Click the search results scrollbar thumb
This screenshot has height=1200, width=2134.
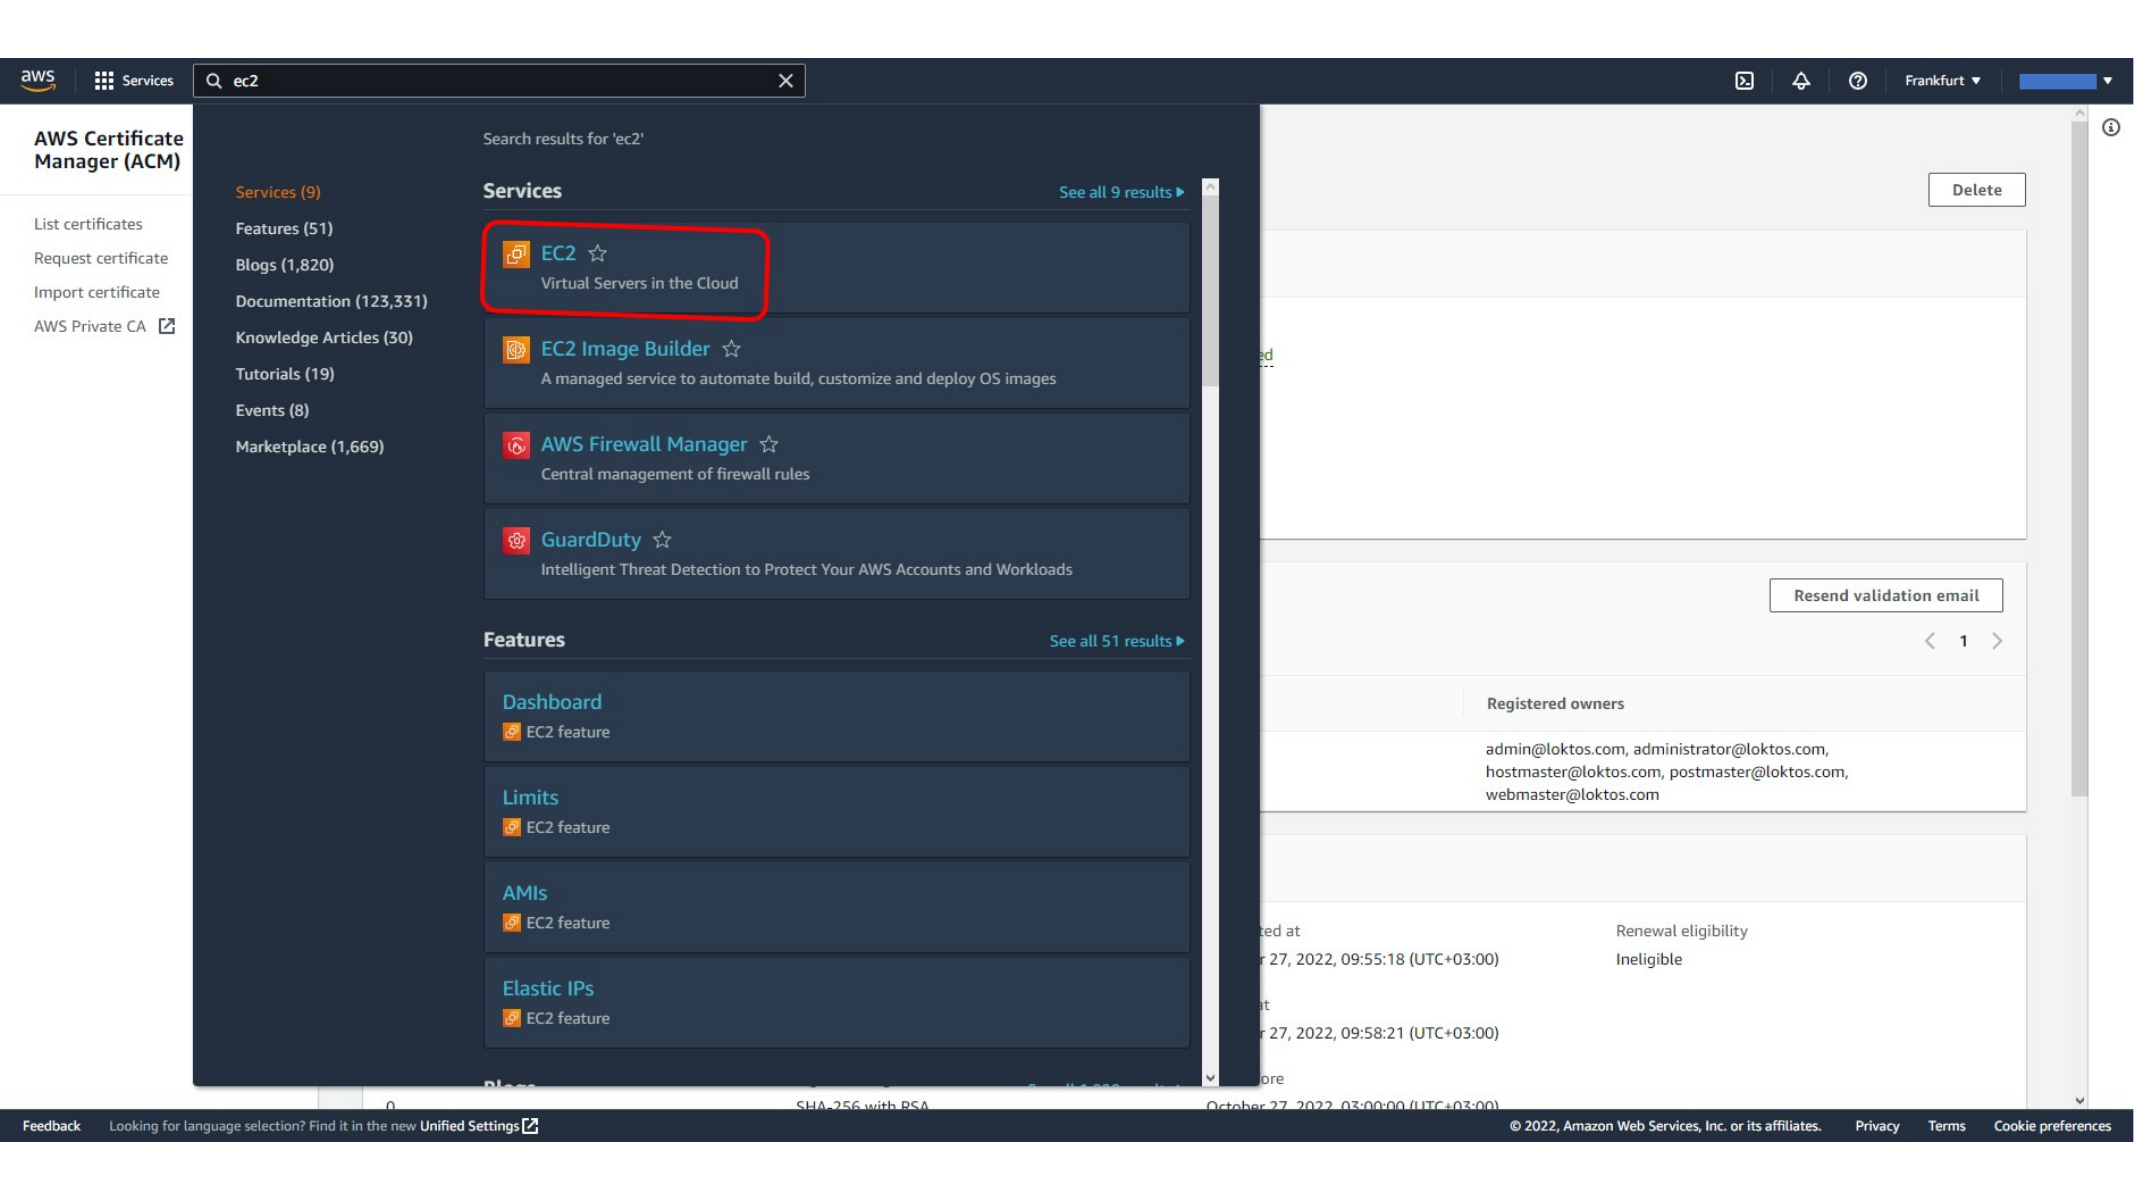[1210, 291]
